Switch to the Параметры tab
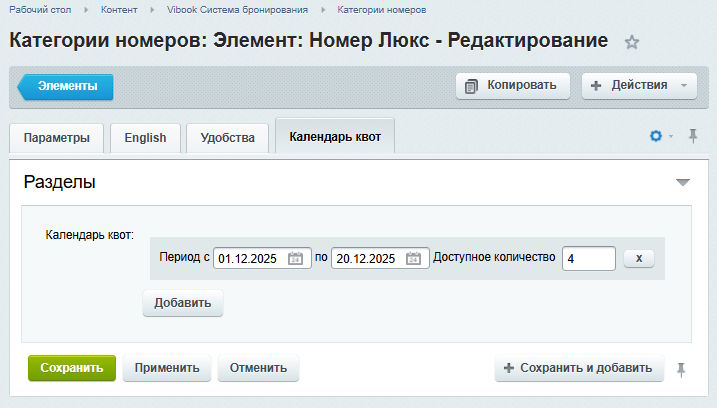 click(x=57, y=138)
